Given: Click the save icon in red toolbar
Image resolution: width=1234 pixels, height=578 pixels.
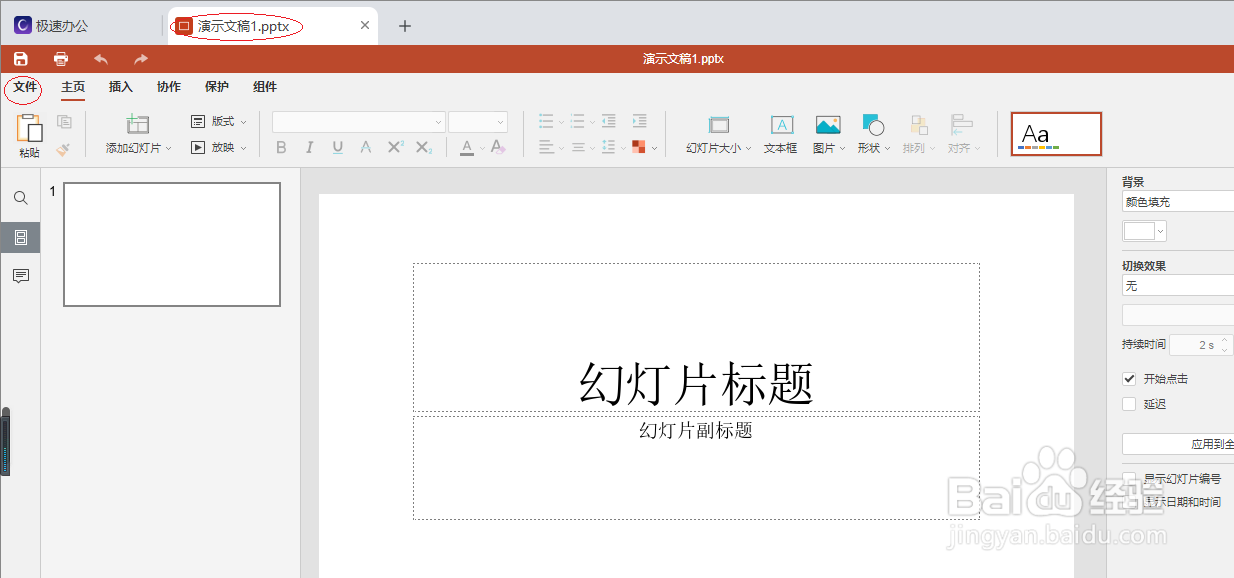Looking at the screenshot, I should [x=20, y=58].
